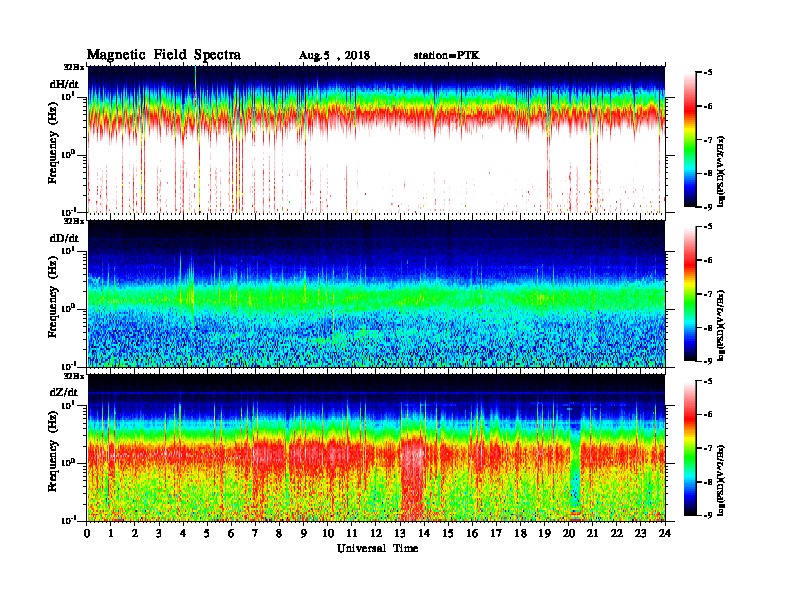Select the dZ/dt panel label
792x612 pixels.
click(x=64, y=392)
